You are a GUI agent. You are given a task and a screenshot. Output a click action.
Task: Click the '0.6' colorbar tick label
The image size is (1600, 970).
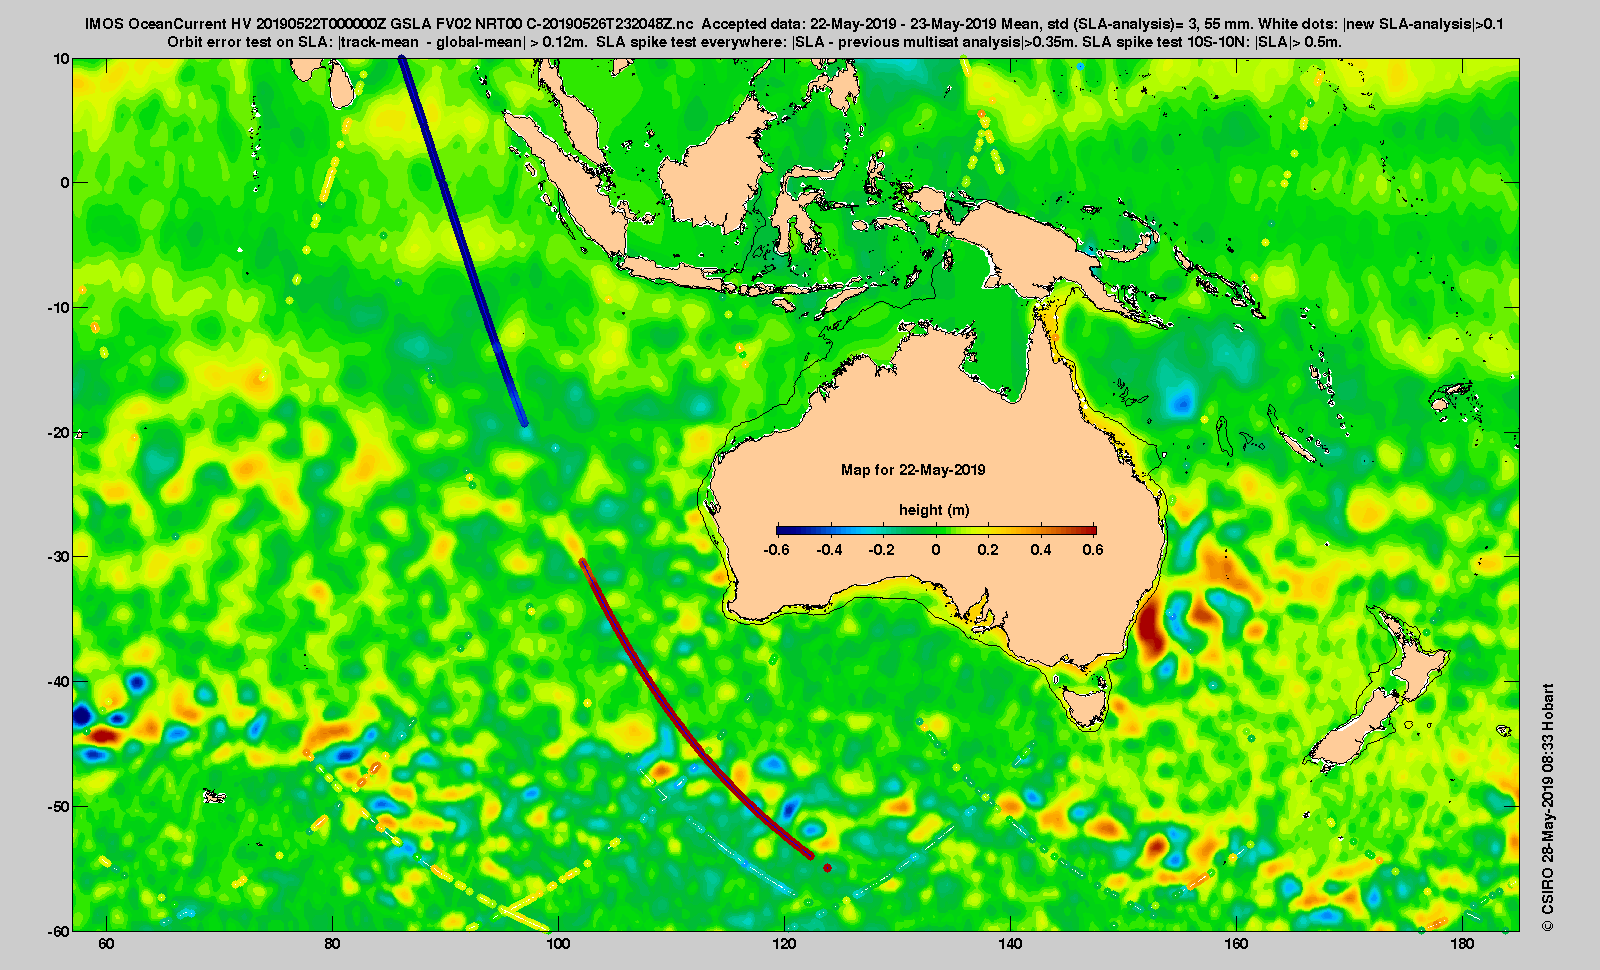[x=1093, y=549]
